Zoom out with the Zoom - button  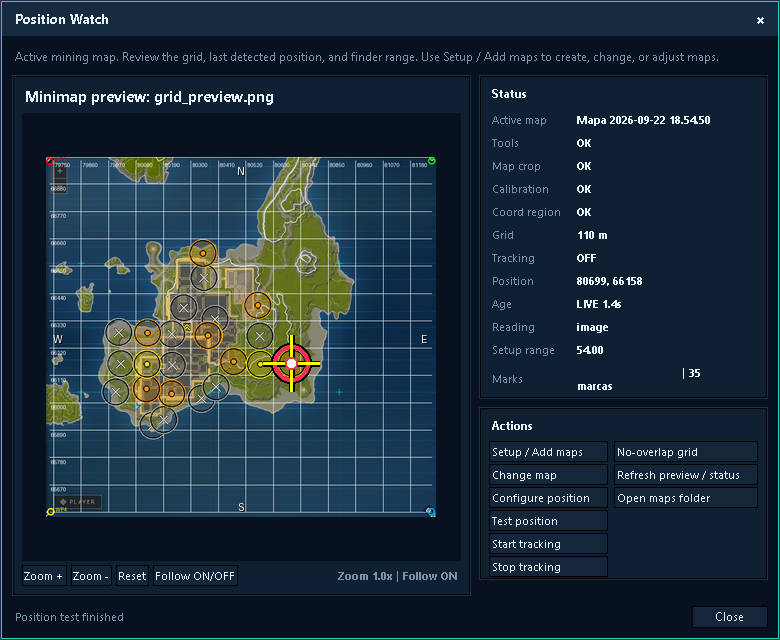pos(91,576)
